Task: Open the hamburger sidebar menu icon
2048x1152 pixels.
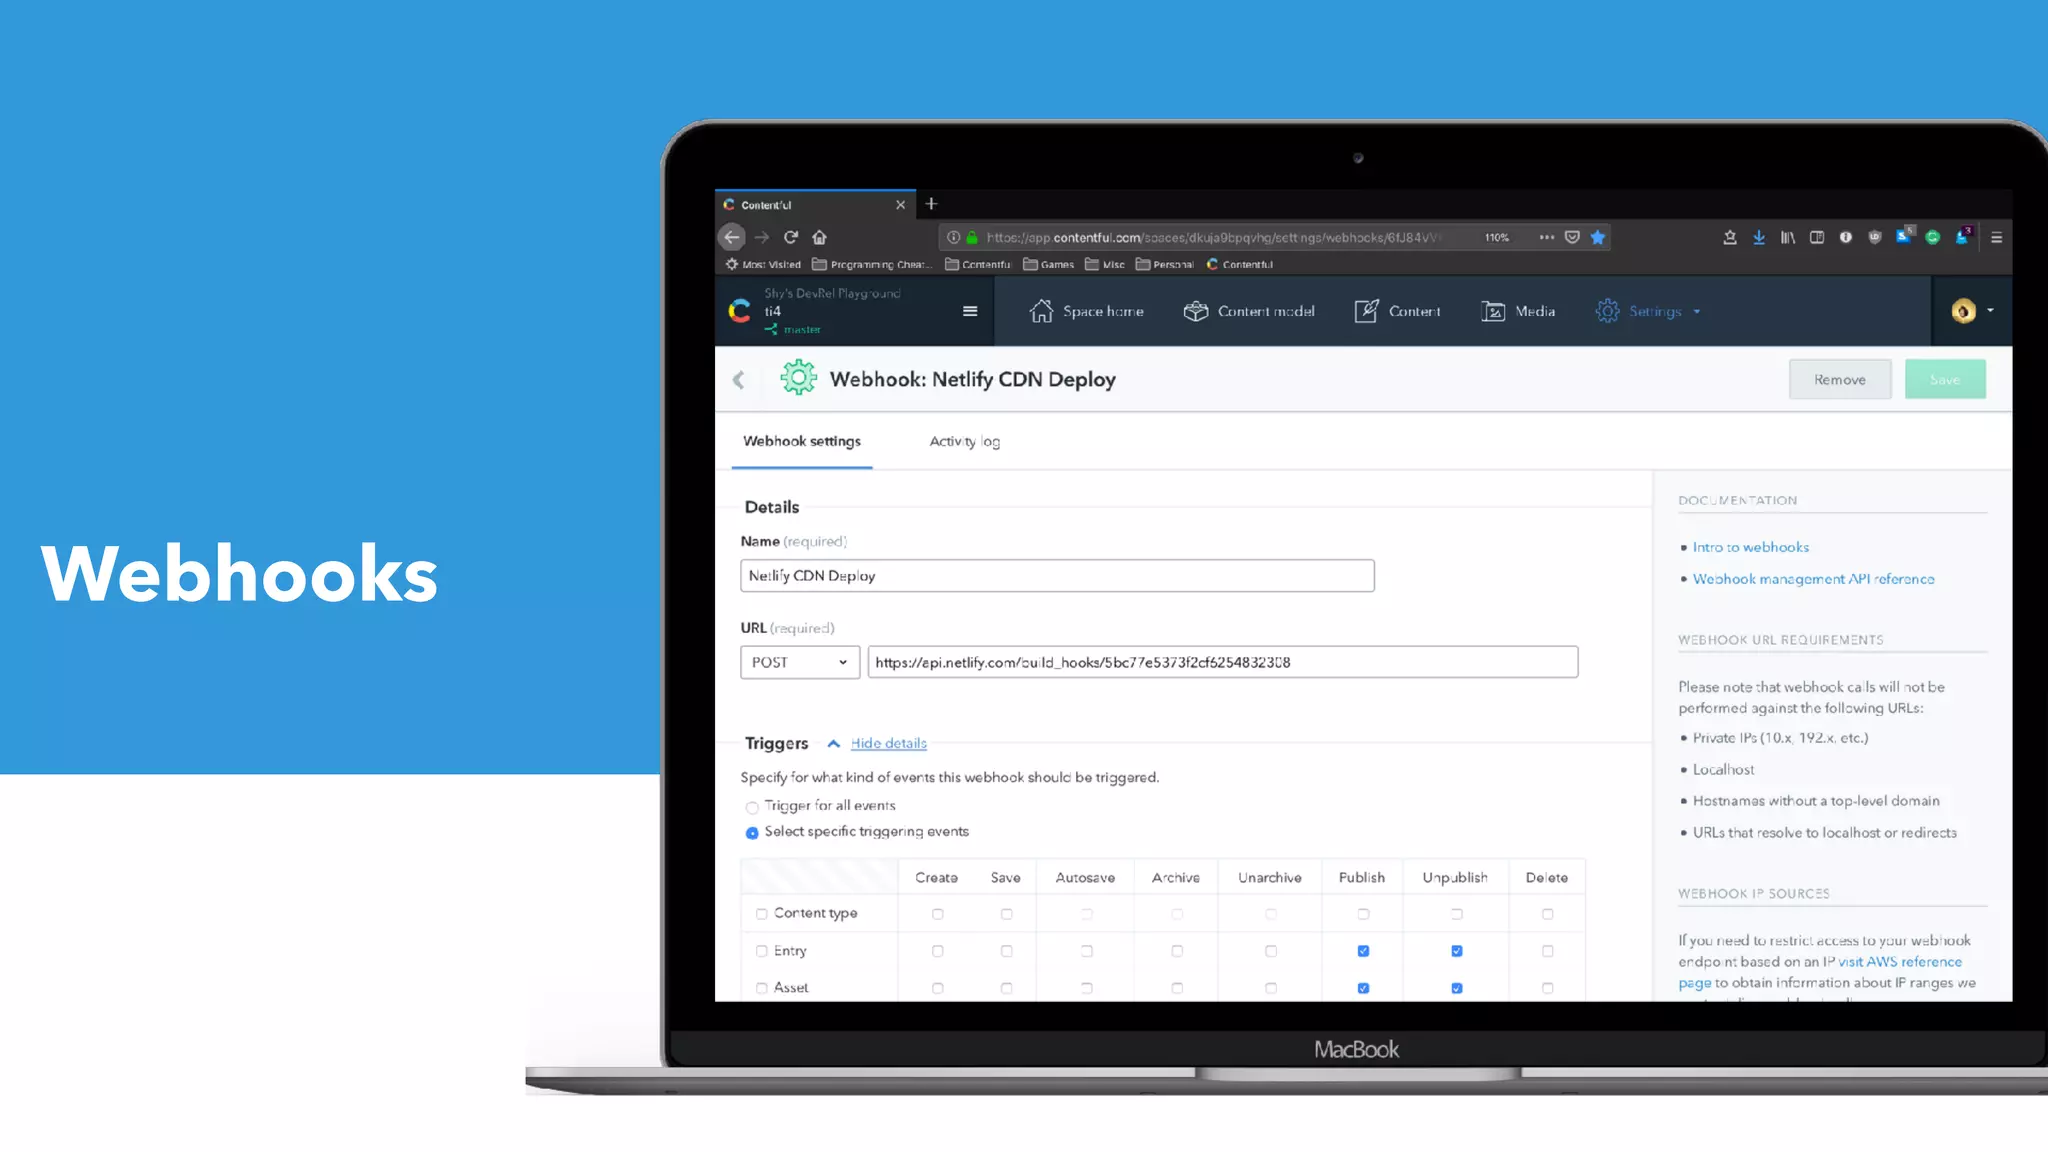Action: tap(970, 311)
